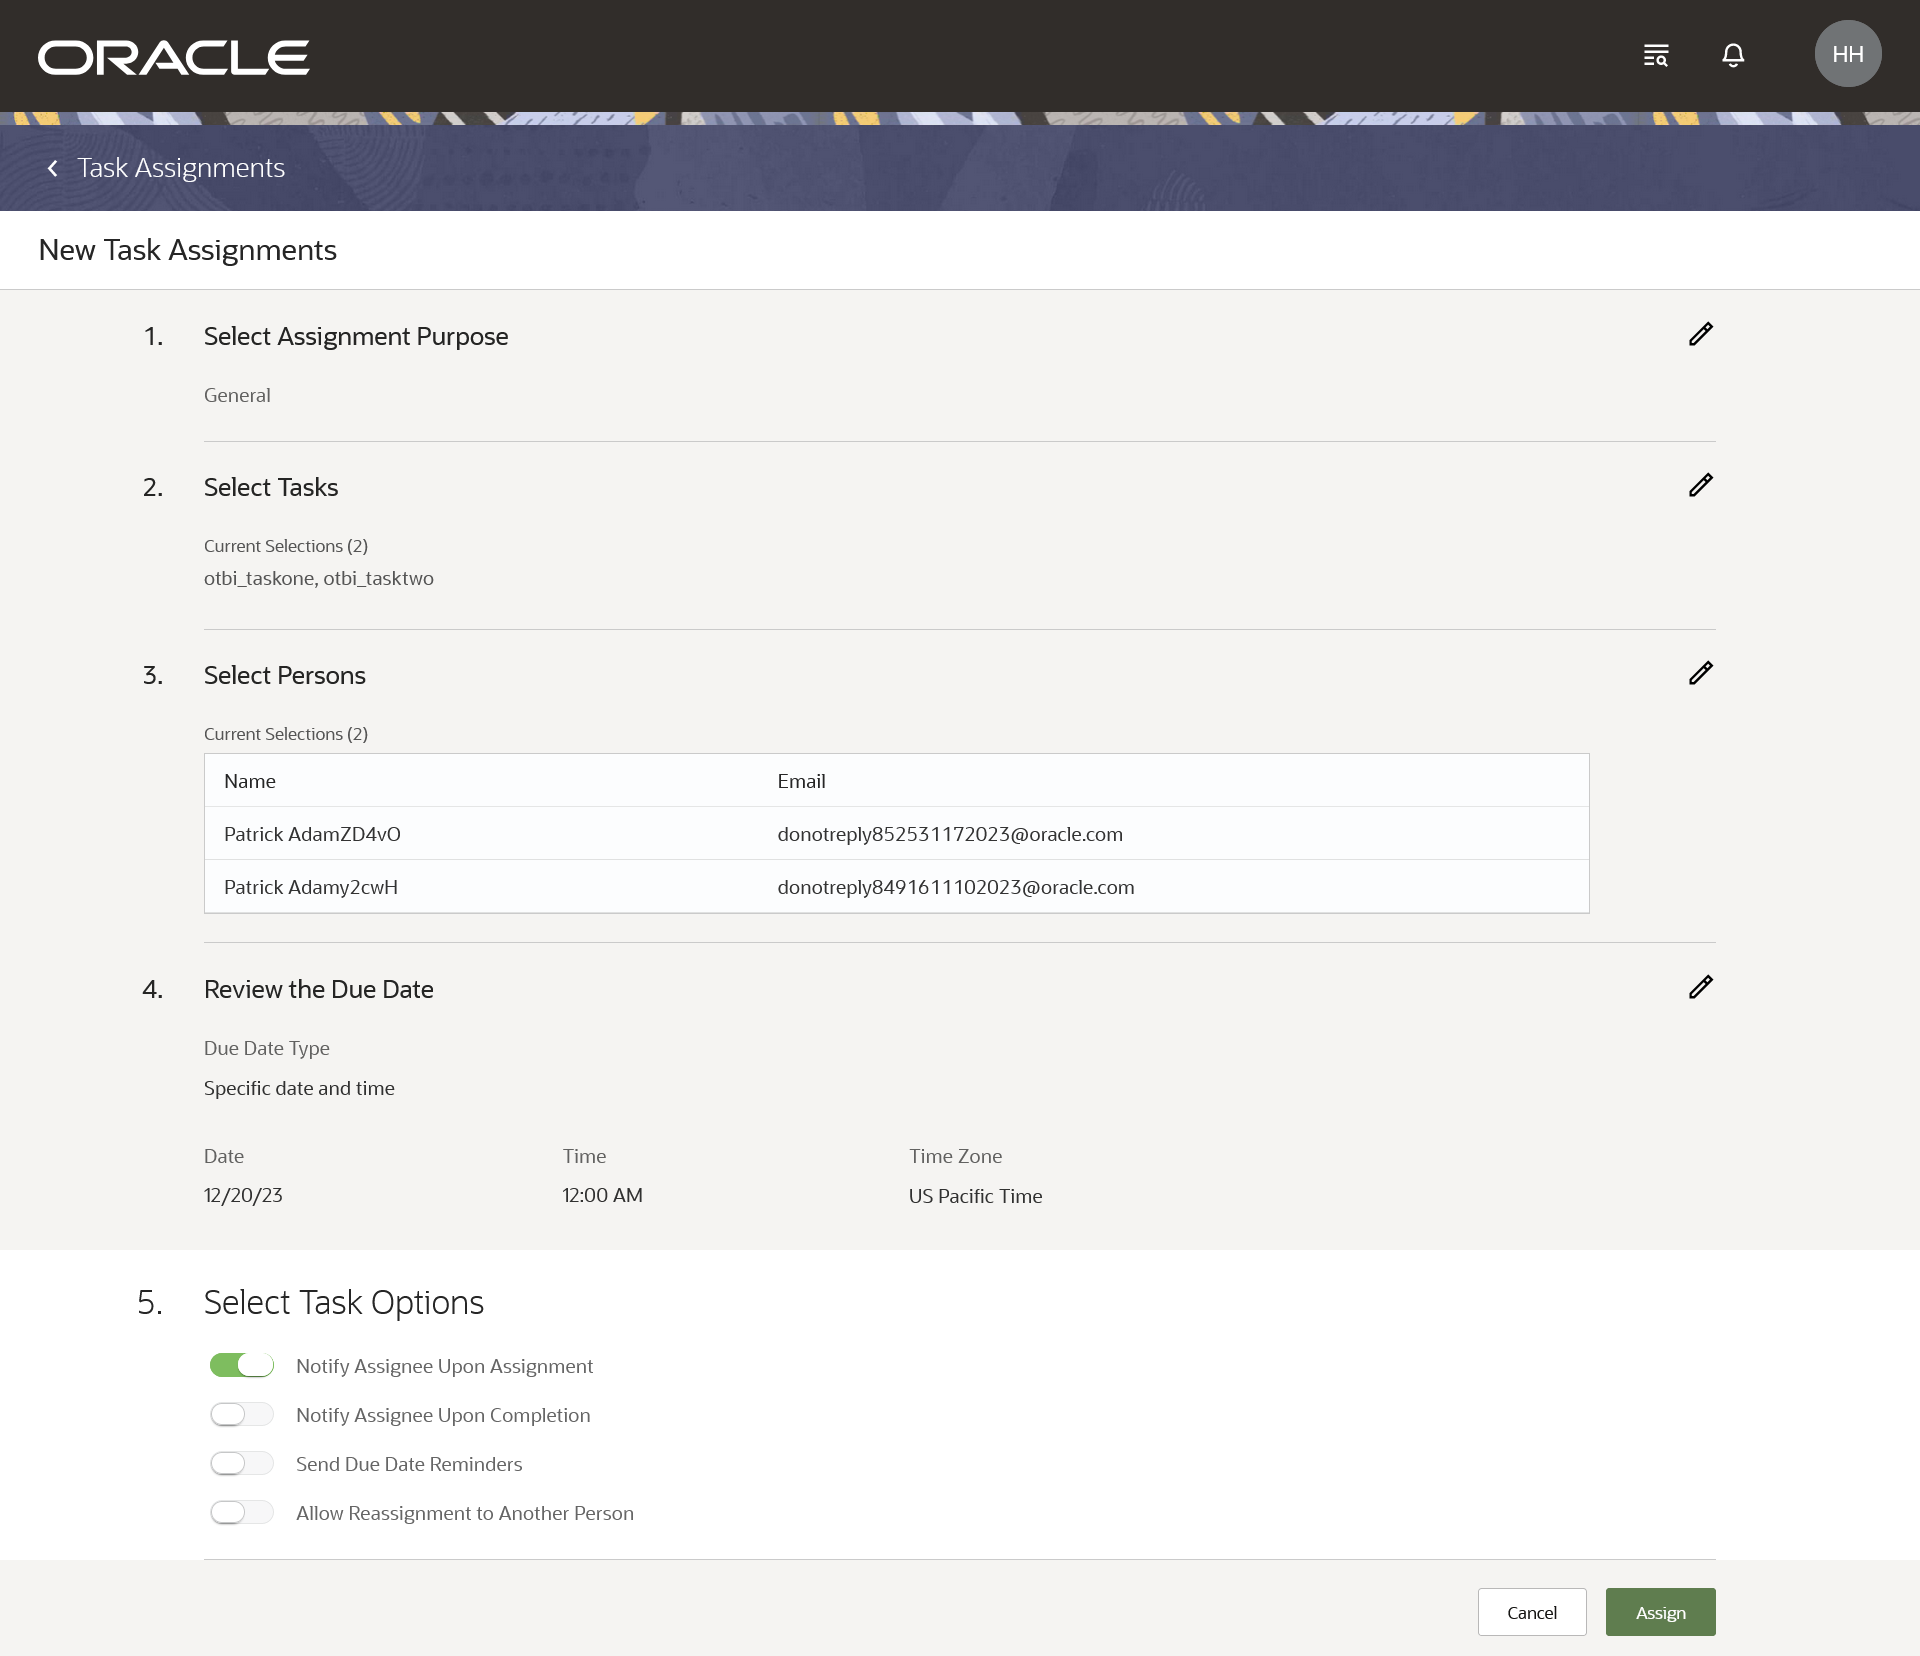Edit the Select Persons section
The width and height of the screenshot is (1920, 1656).
1700,673
